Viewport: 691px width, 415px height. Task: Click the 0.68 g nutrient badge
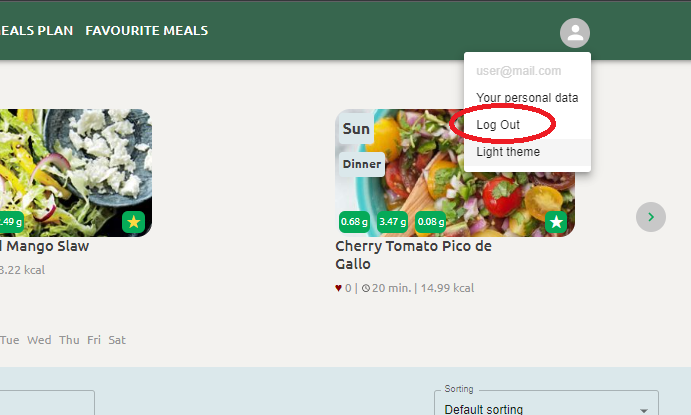pos(354,222)
